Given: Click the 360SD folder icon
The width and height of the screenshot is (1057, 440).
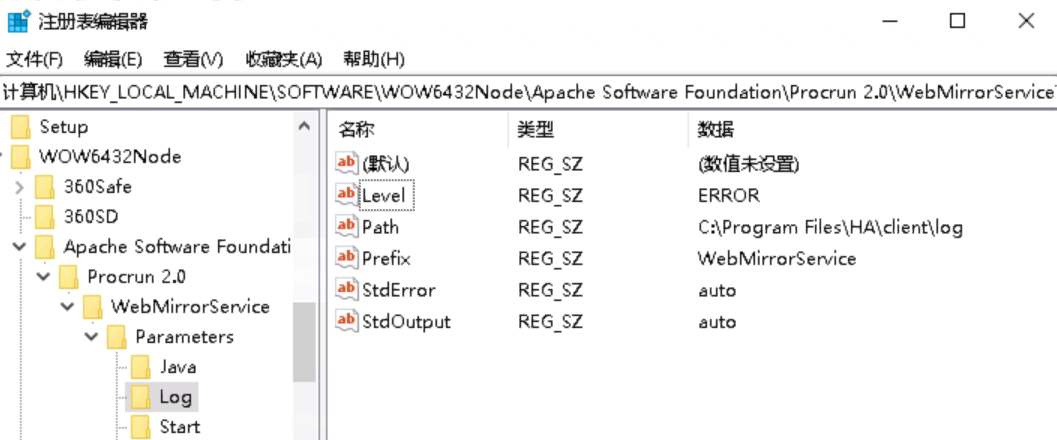Looking at the screenshot, I should tap(45, 216).
